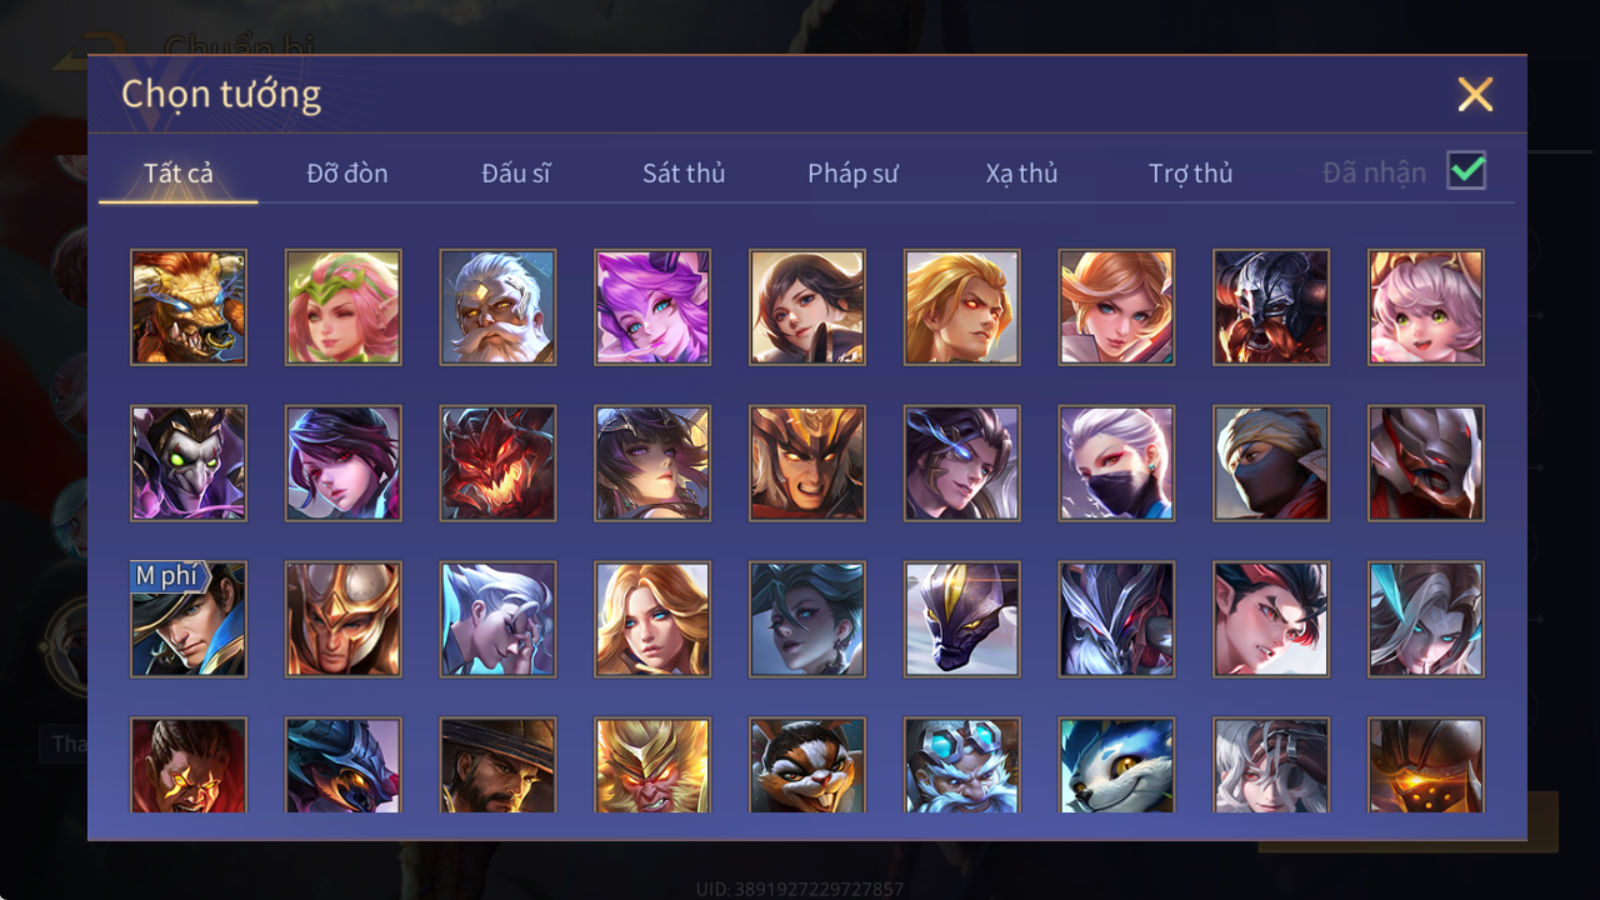
Task: Select the bull-headed hero portrait
Action: click(x=188, y=307)
